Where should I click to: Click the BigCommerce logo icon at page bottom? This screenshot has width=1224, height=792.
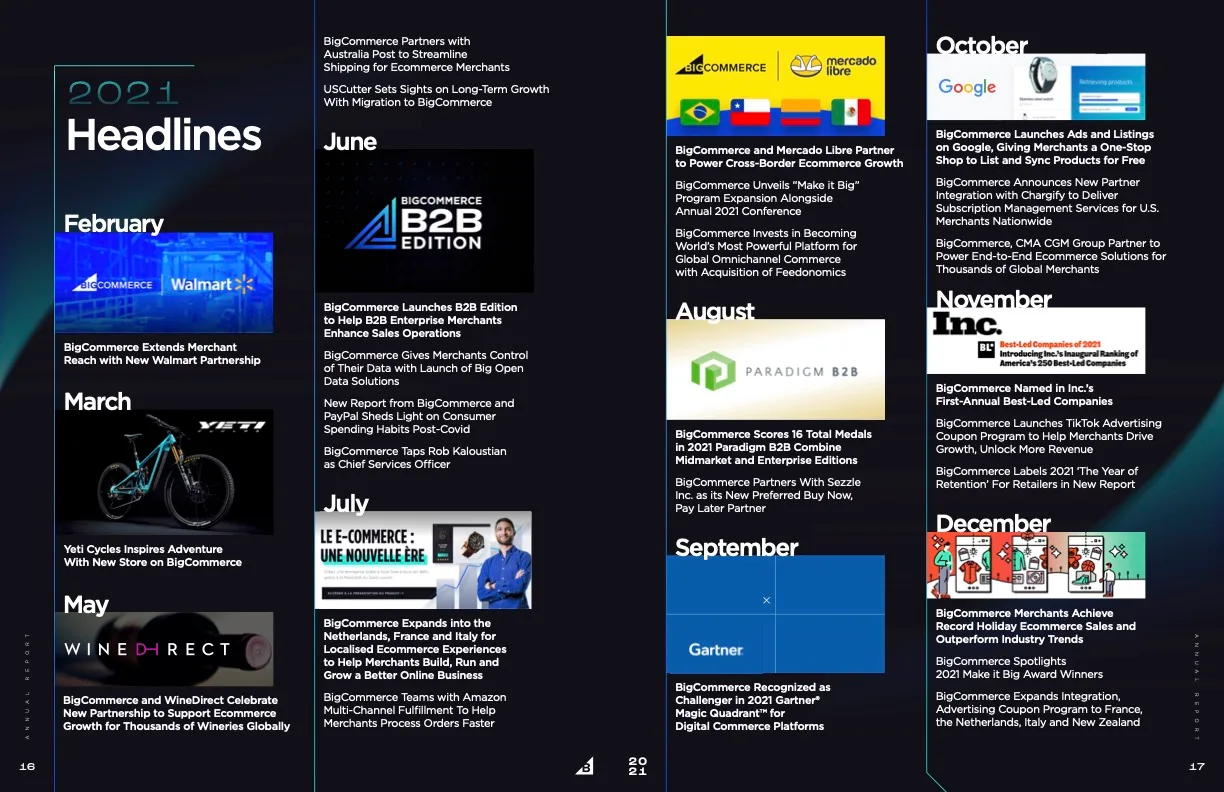click(585, 766)
